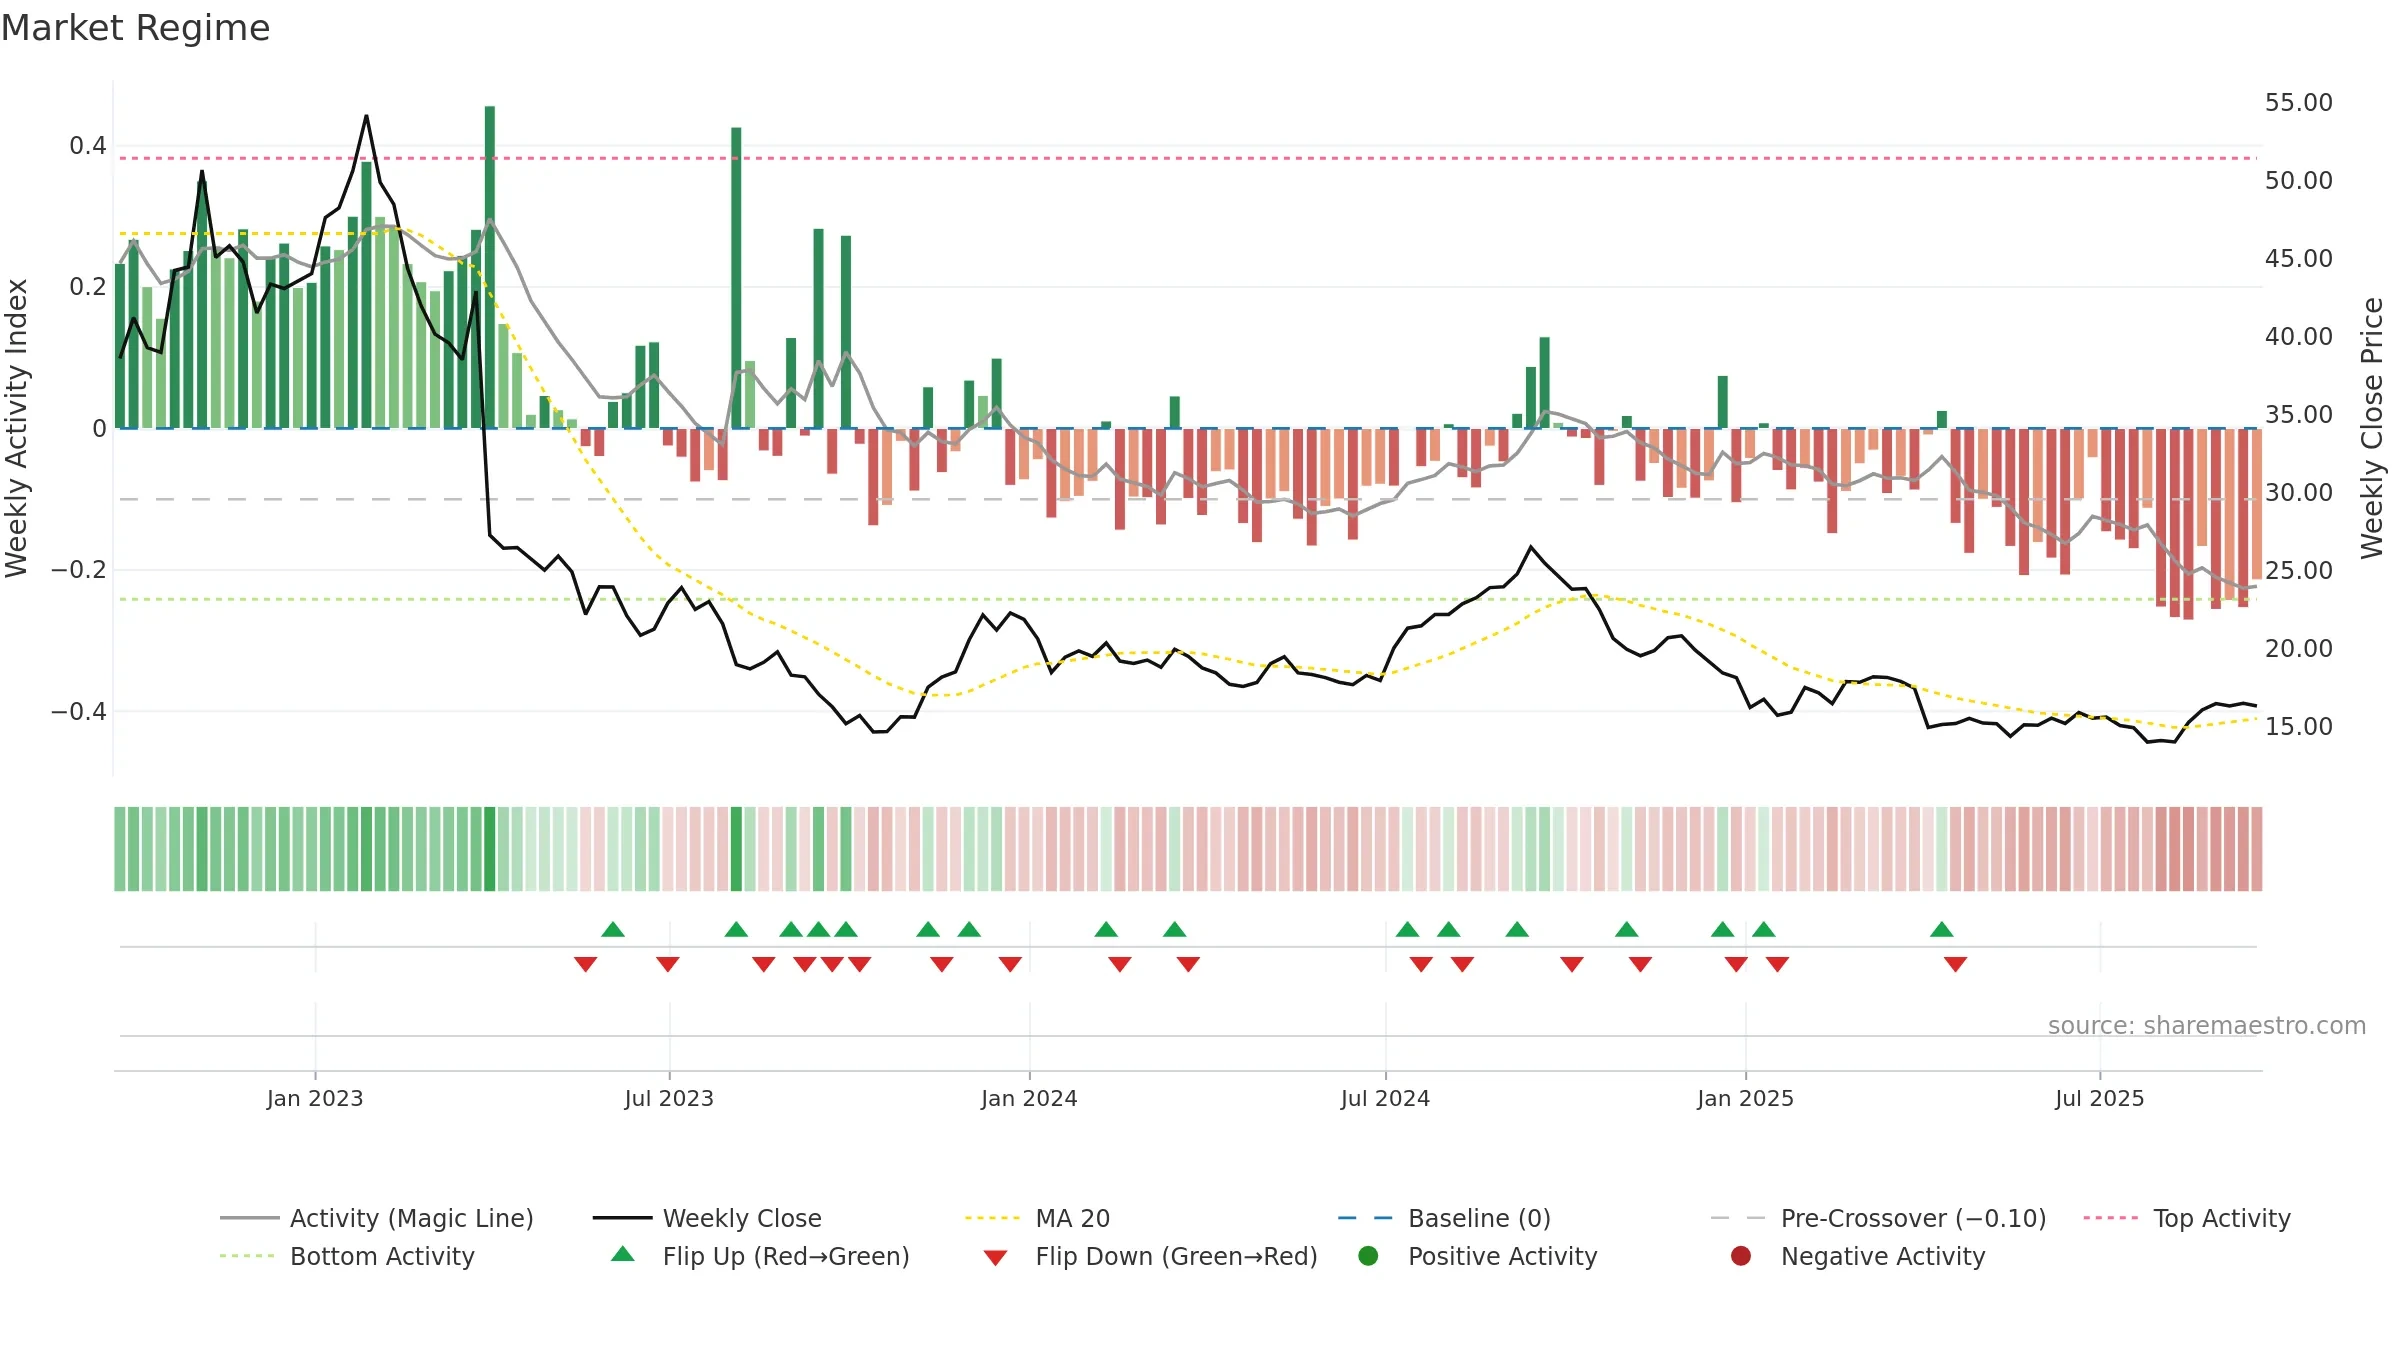Click the red Flip Down triangle in legend
The width and height of the screenshot is (2400, 1350).
point(995,1258)
